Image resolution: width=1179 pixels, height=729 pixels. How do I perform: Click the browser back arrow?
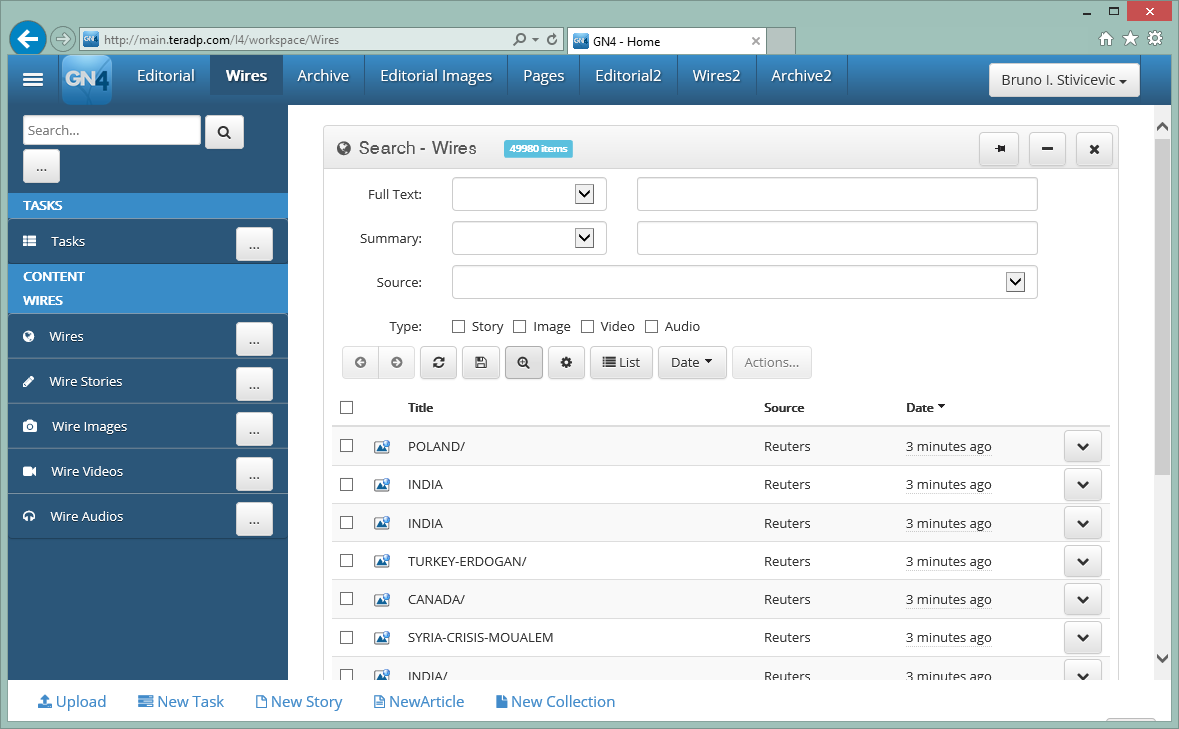point(28,38)
